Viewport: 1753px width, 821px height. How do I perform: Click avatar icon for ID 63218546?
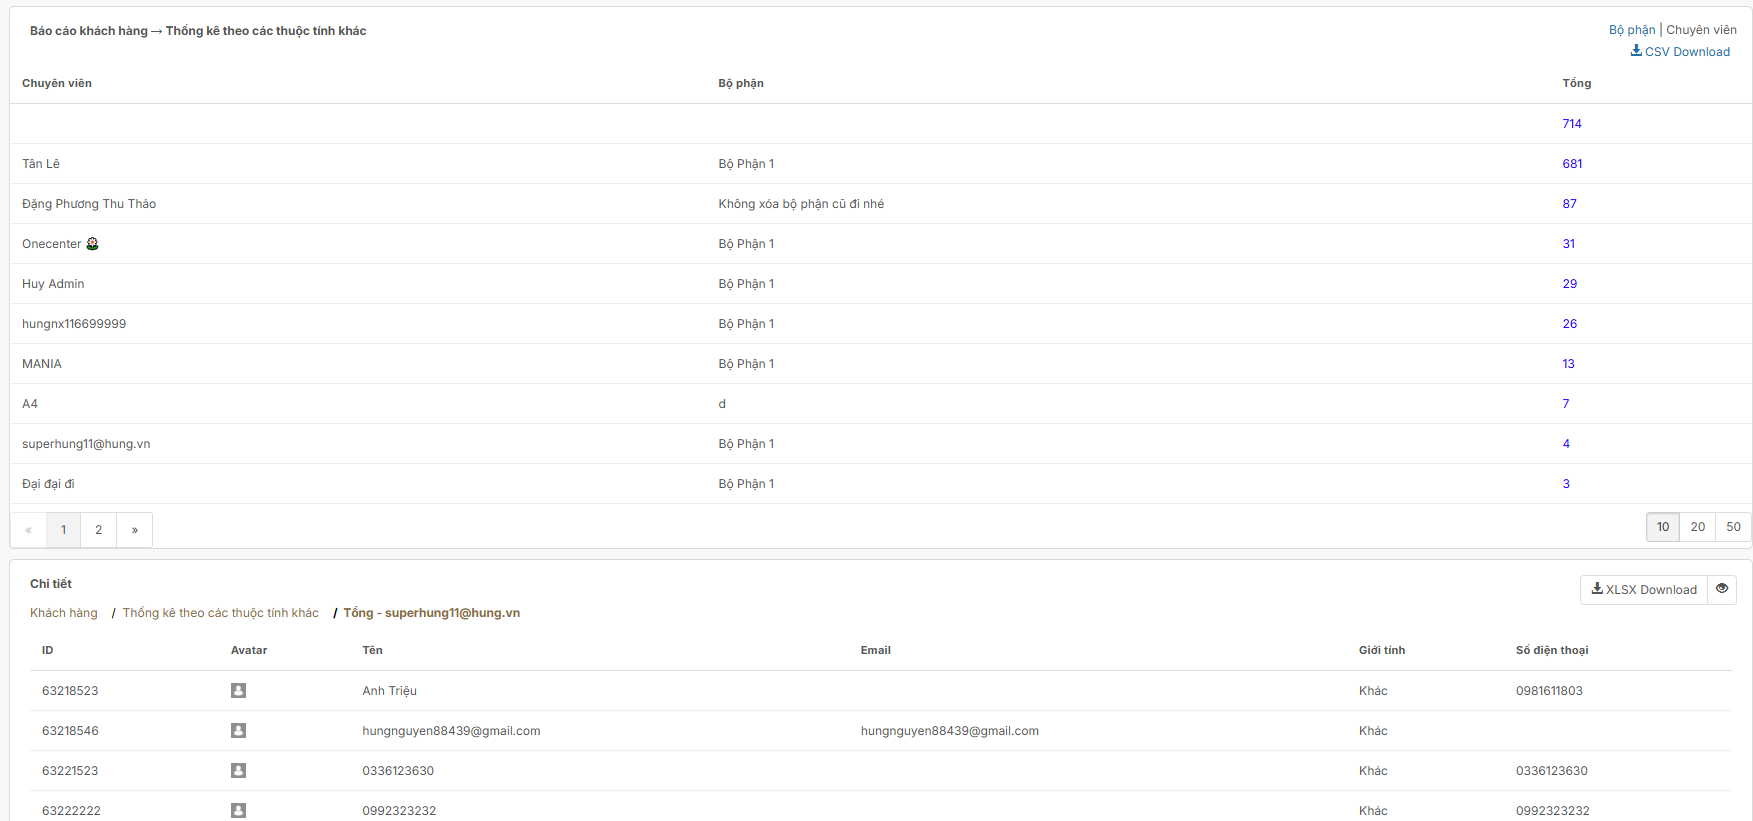pos(238,731)
